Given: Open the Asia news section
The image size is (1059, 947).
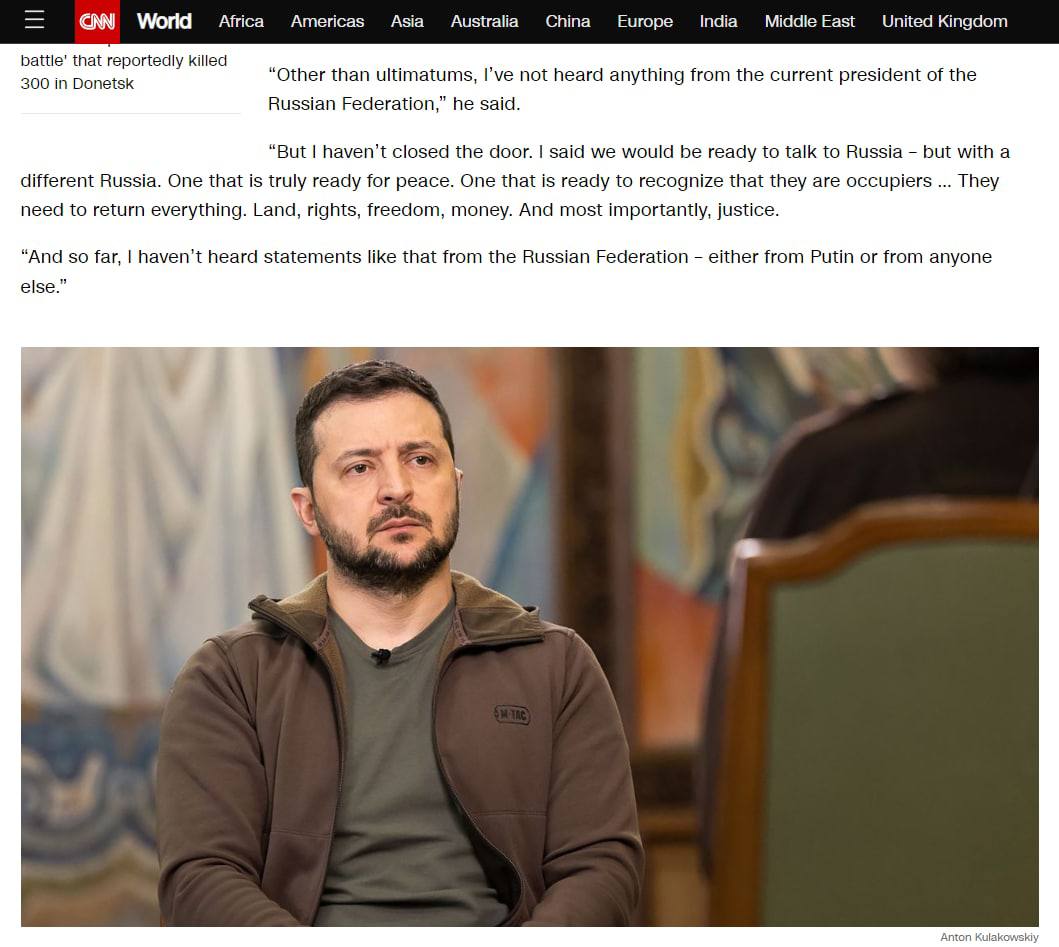Looking at the screenshot, I should point(407,21).
